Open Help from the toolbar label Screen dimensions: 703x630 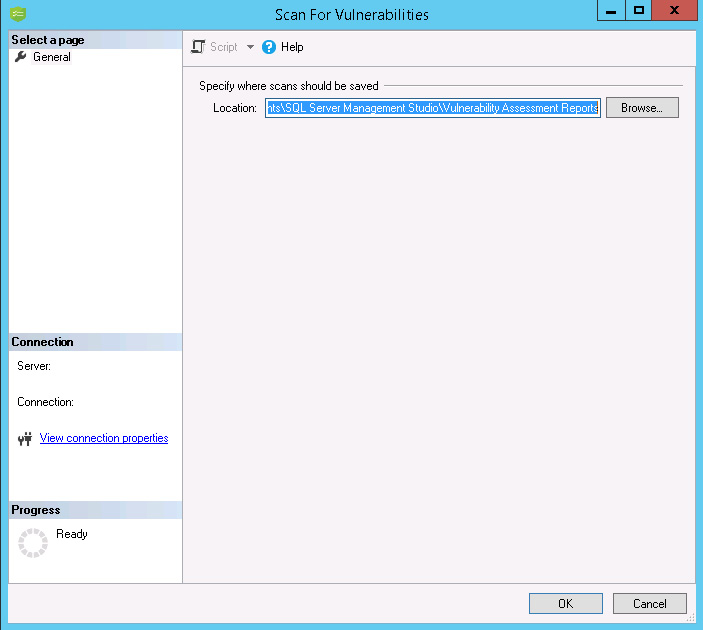coord(292,47)
